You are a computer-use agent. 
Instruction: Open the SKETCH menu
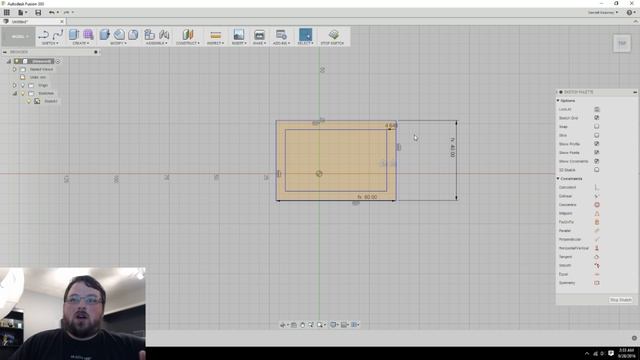[x=50, y=43]
